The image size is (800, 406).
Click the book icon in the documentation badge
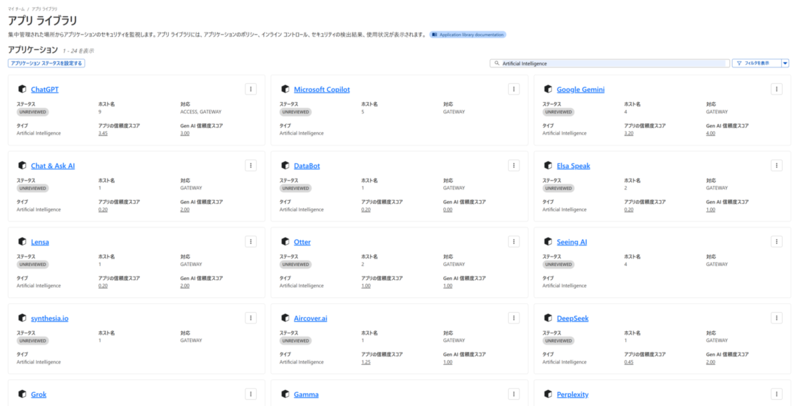pos(434,35)
